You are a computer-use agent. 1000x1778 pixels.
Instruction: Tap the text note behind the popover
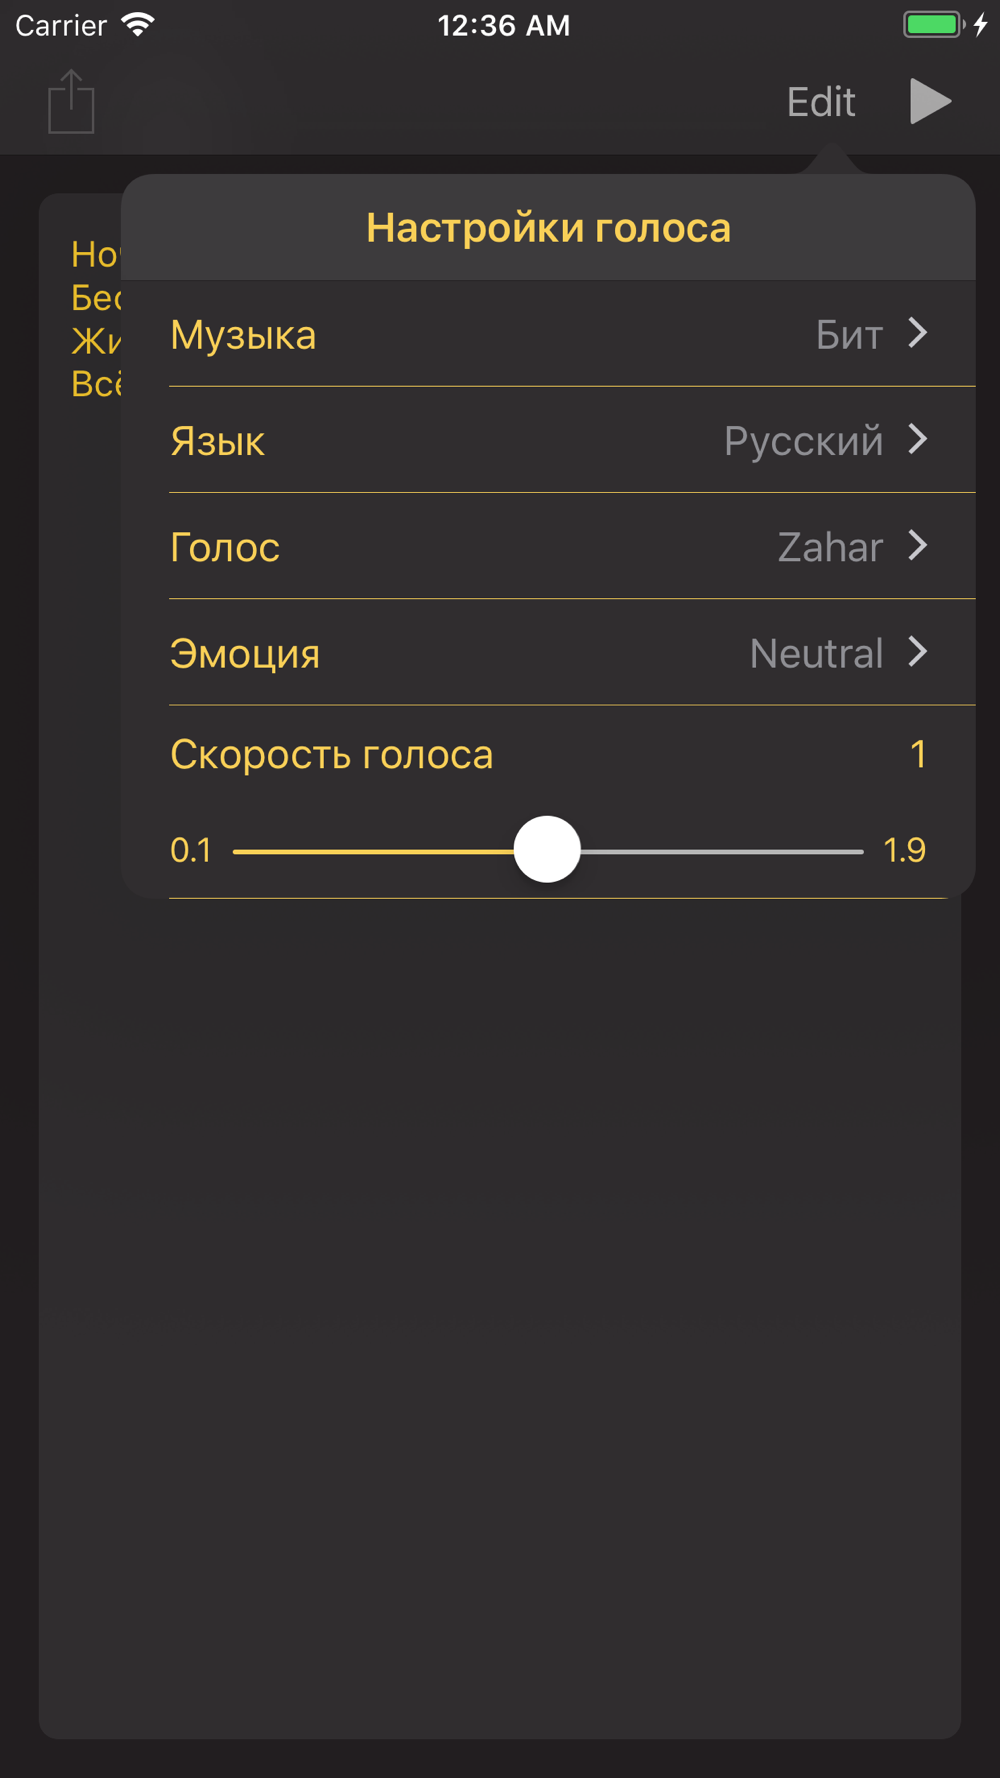click(x=94, y=319)
